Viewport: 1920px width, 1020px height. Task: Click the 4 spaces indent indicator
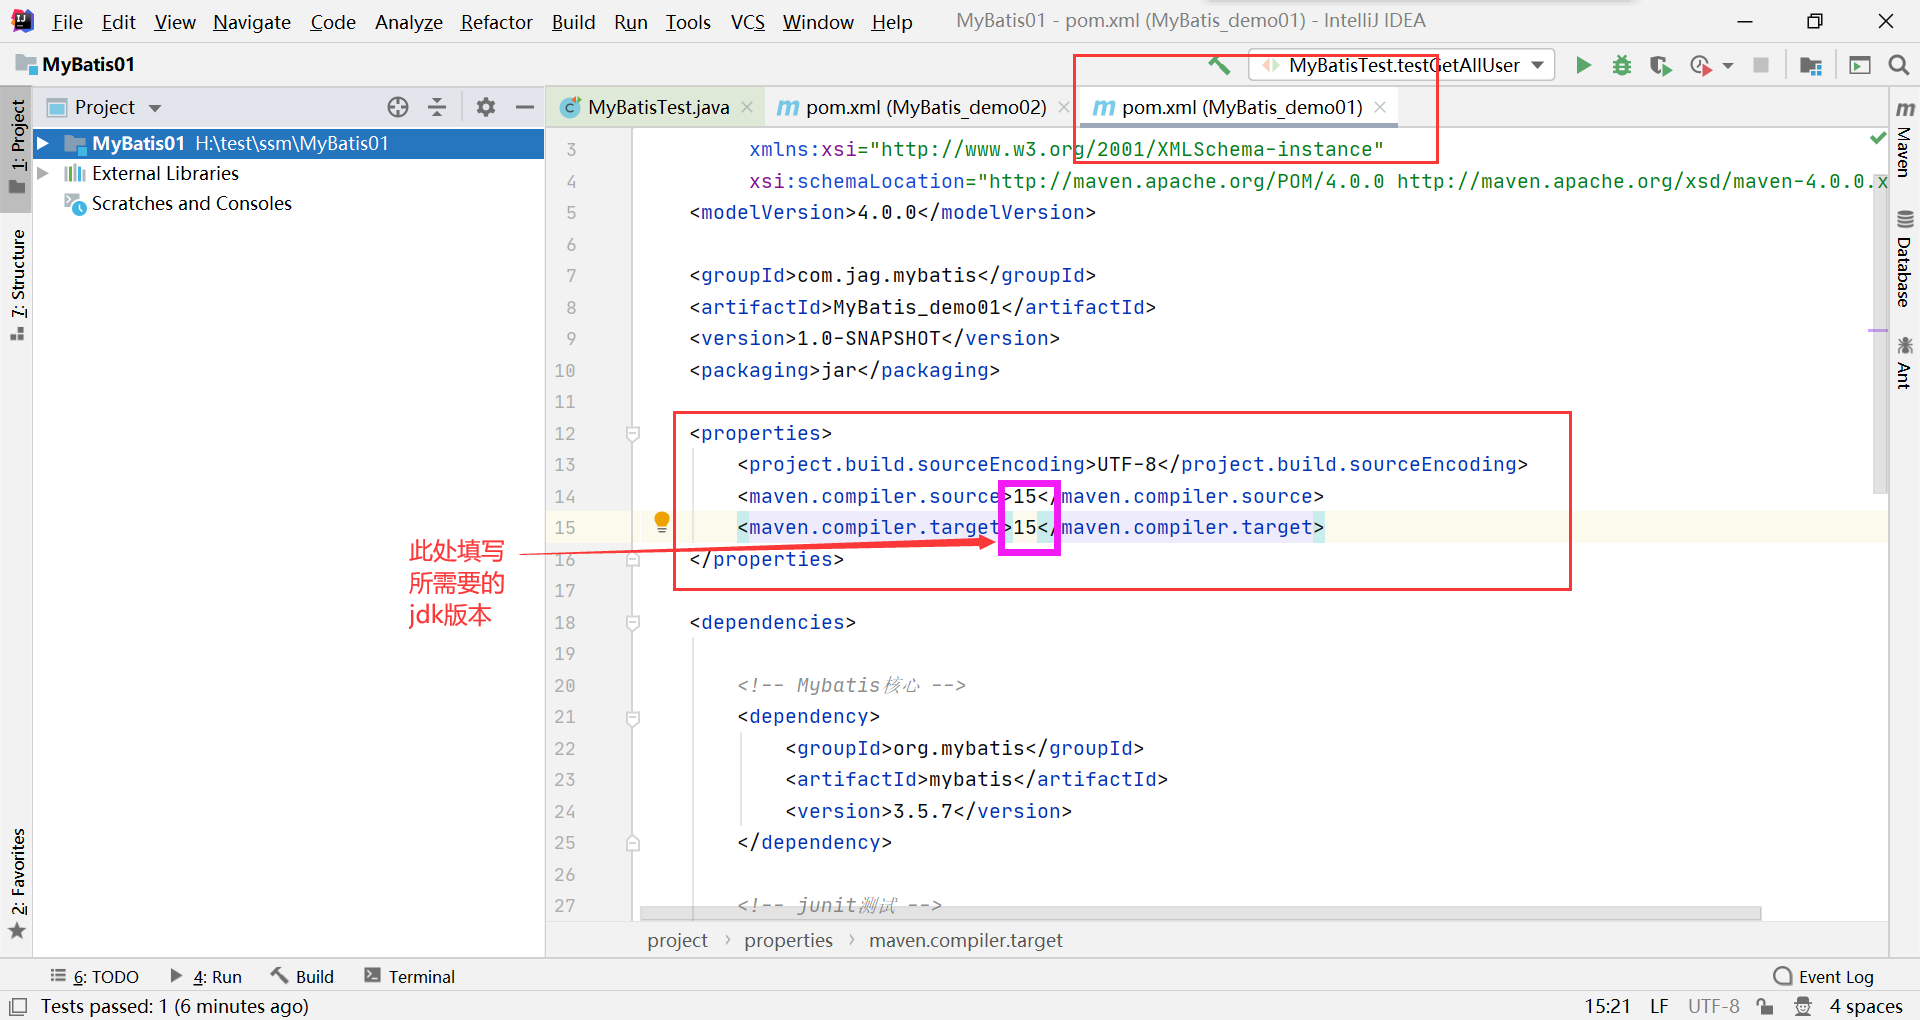(1866, 1006)
